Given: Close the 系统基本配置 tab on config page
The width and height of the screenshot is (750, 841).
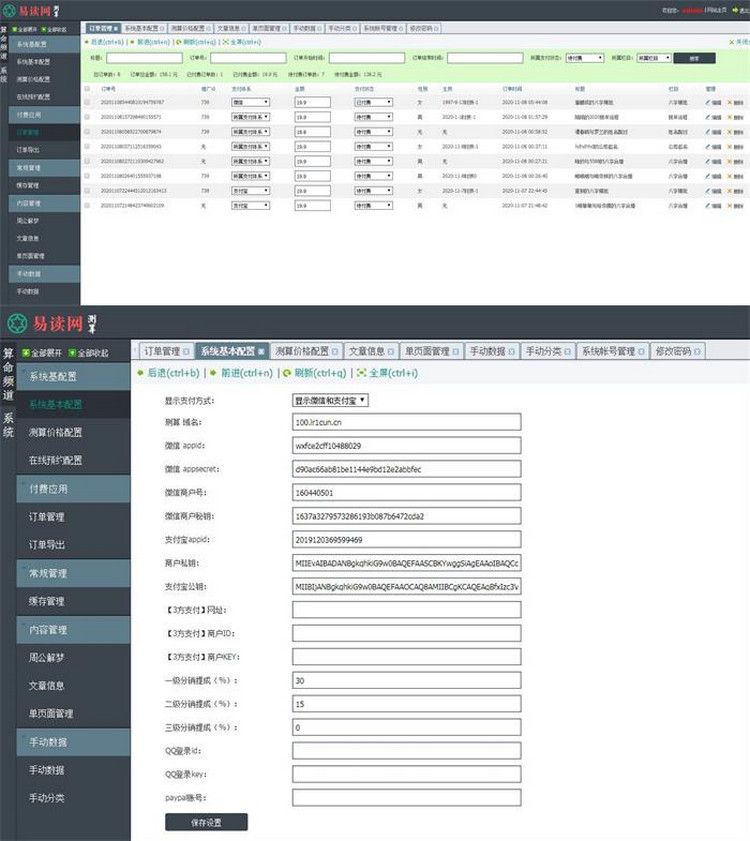Looking at the screenshot, I should 261,351.
